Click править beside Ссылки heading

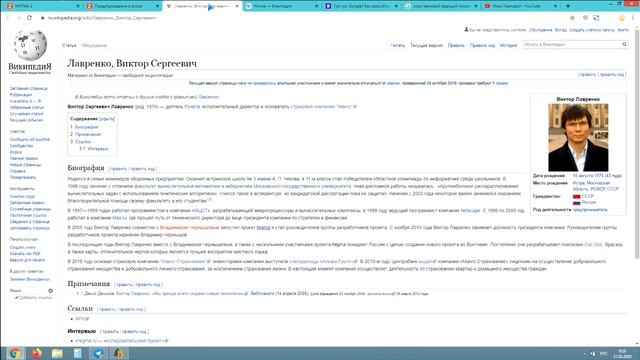point(107,309)
